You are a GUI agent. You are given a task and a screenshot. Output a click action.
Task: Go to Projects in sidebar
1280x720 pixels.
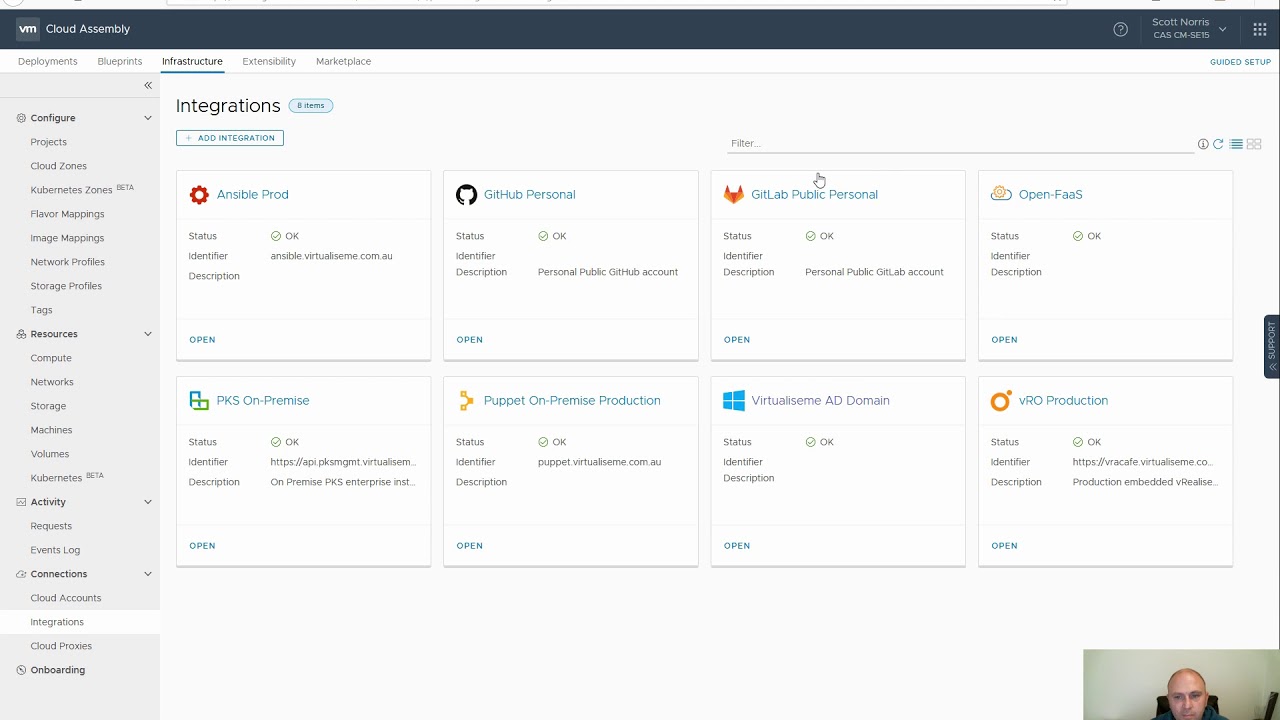click(x=48, y=142)
